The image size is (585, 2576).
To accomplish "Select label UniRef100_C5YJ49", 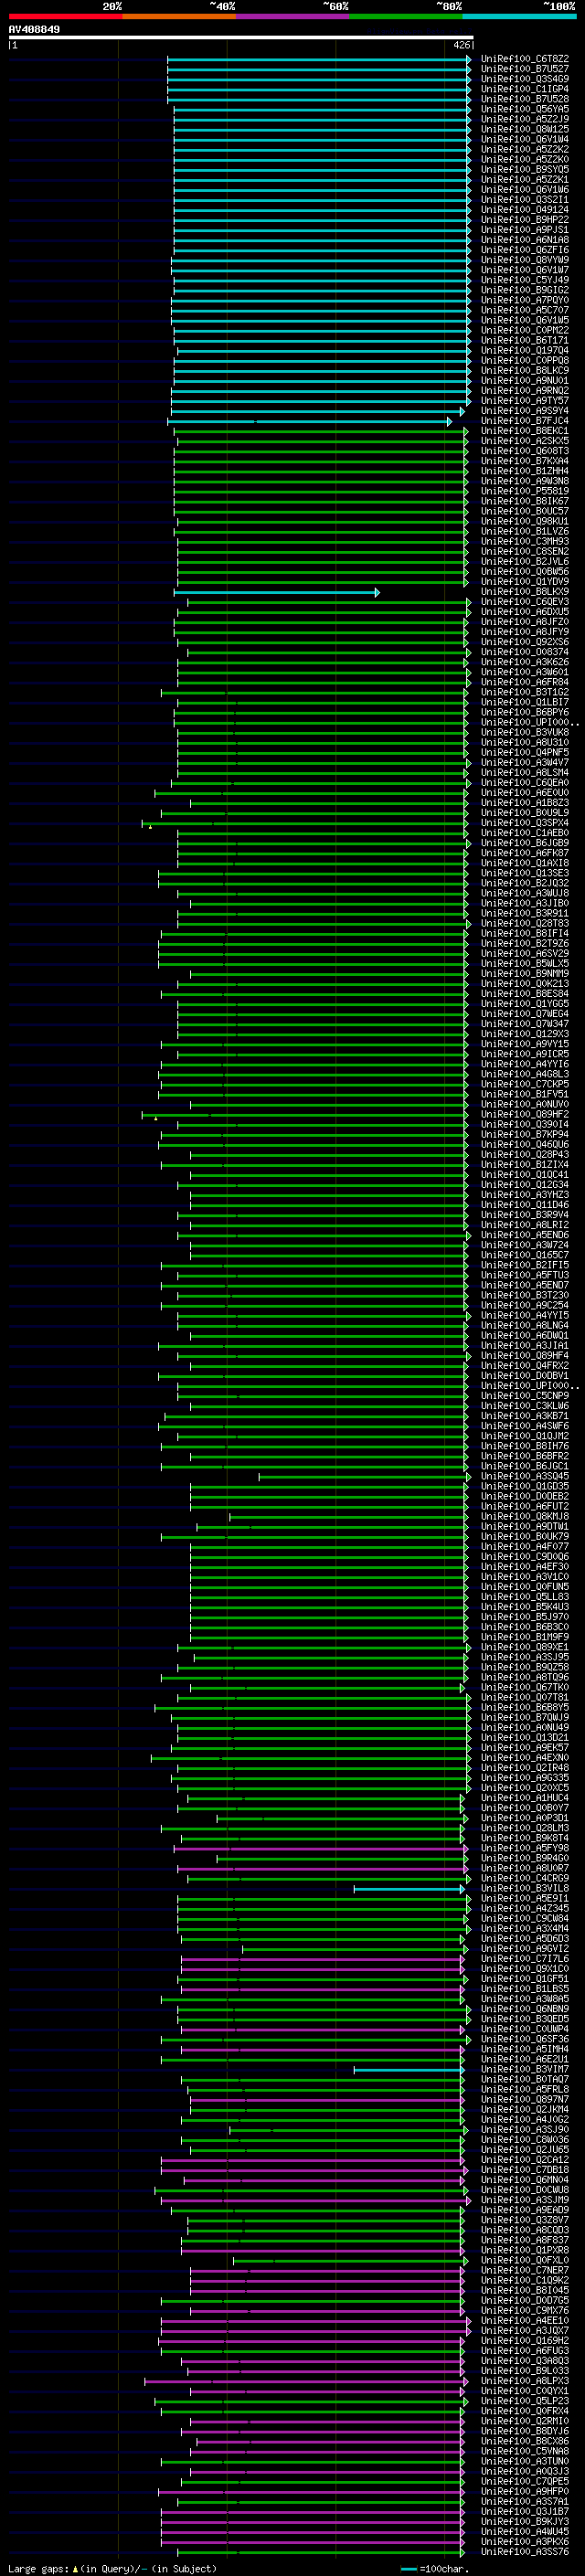I will [x=525, y=280].
